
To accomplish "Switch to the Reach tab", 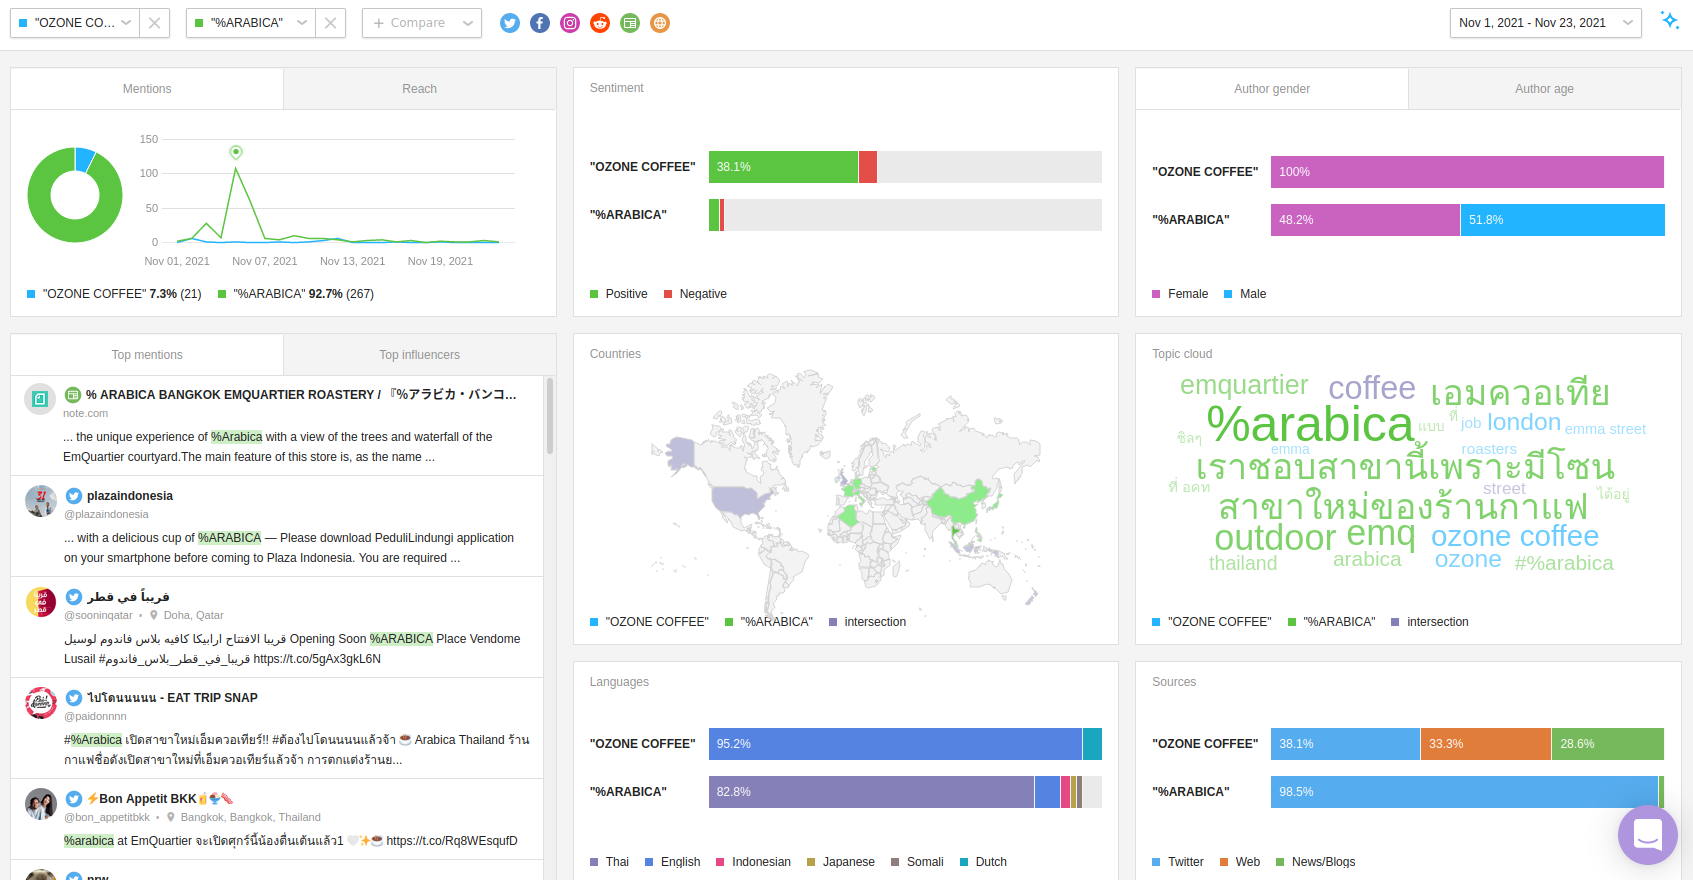I will click(420, 89).
